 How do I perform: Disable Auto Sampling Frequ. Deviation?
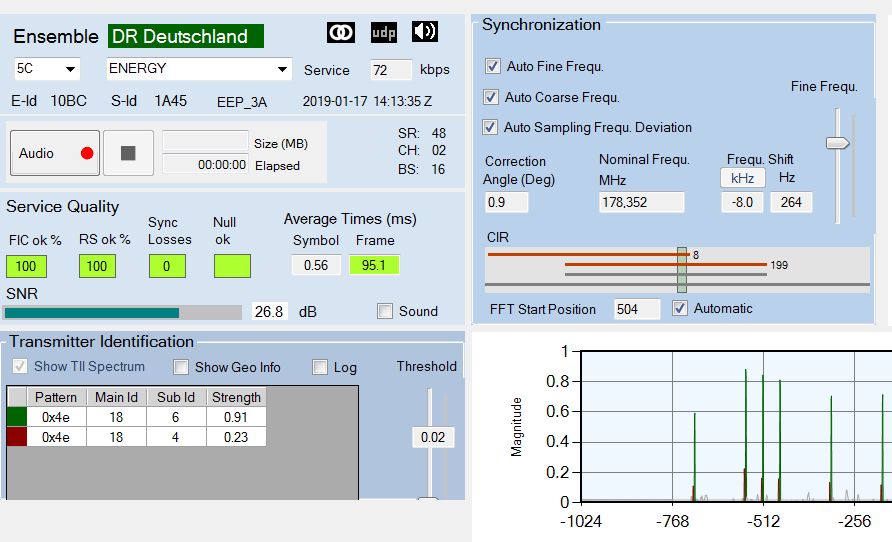492,127
